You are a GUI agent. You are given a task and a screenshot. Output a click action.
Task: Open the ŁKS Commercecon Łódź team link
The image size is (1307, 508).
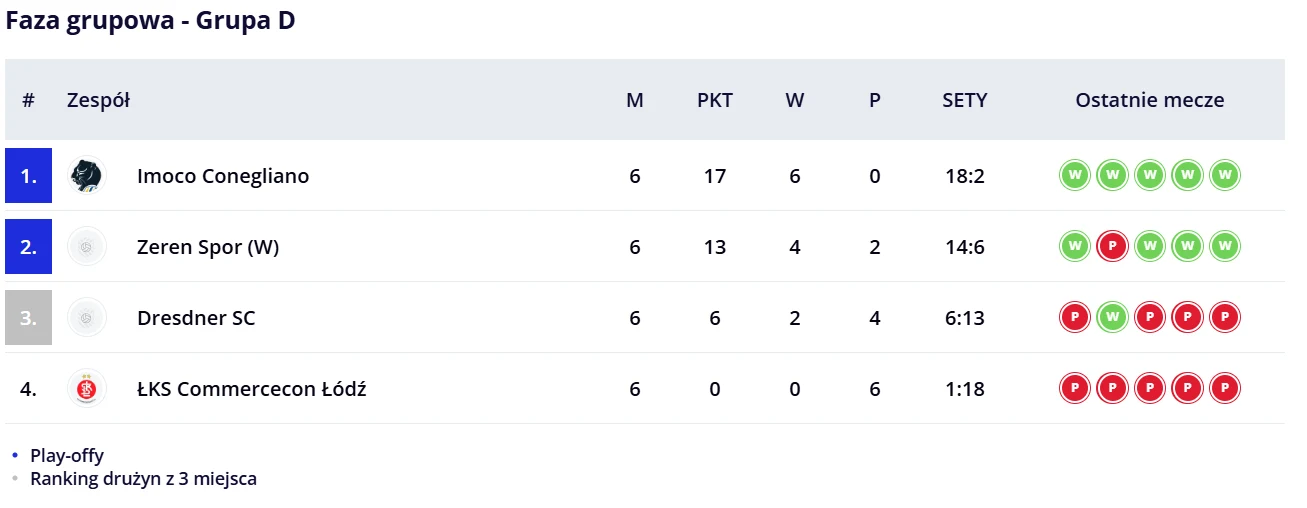point(251,389)
